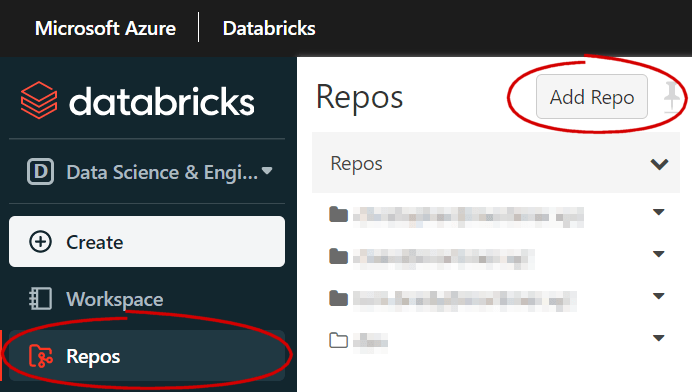Click the empty outlined folder icon
The height and width of the screenshot is (392, 692).
click(x=338, y=340)
